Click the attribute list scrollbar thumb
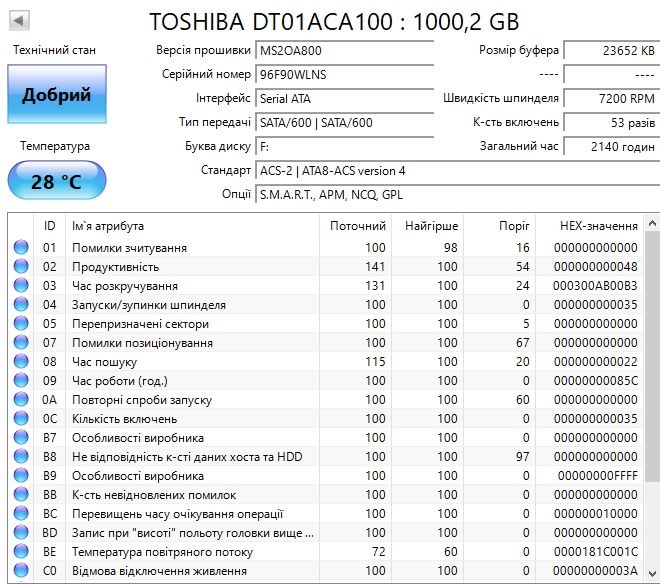The height and width of the screenshot is (584, 660). pyautogui.click(x=652, y=356)
